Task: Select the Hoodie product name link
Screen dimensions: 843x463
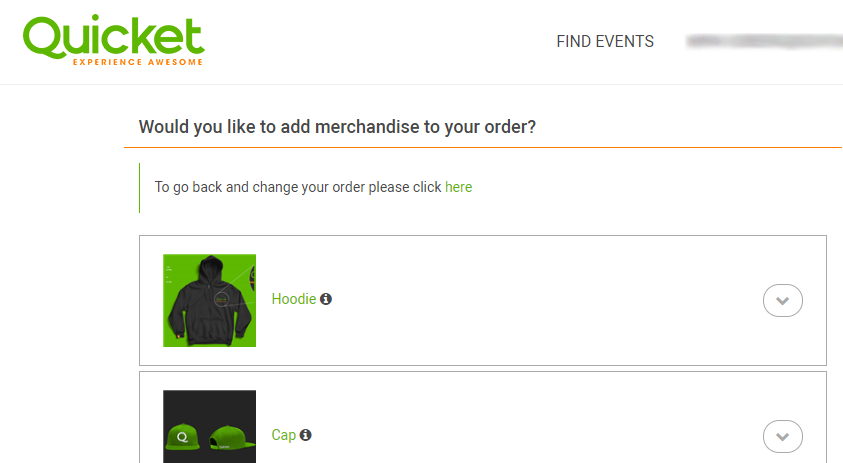Action: [293, 299]
